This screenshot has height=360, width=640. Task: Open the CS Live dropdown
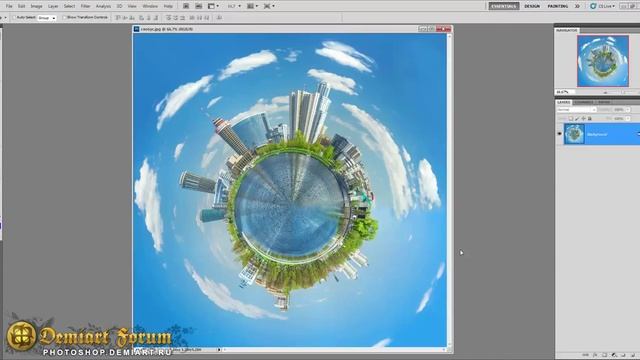coord(602,6)
